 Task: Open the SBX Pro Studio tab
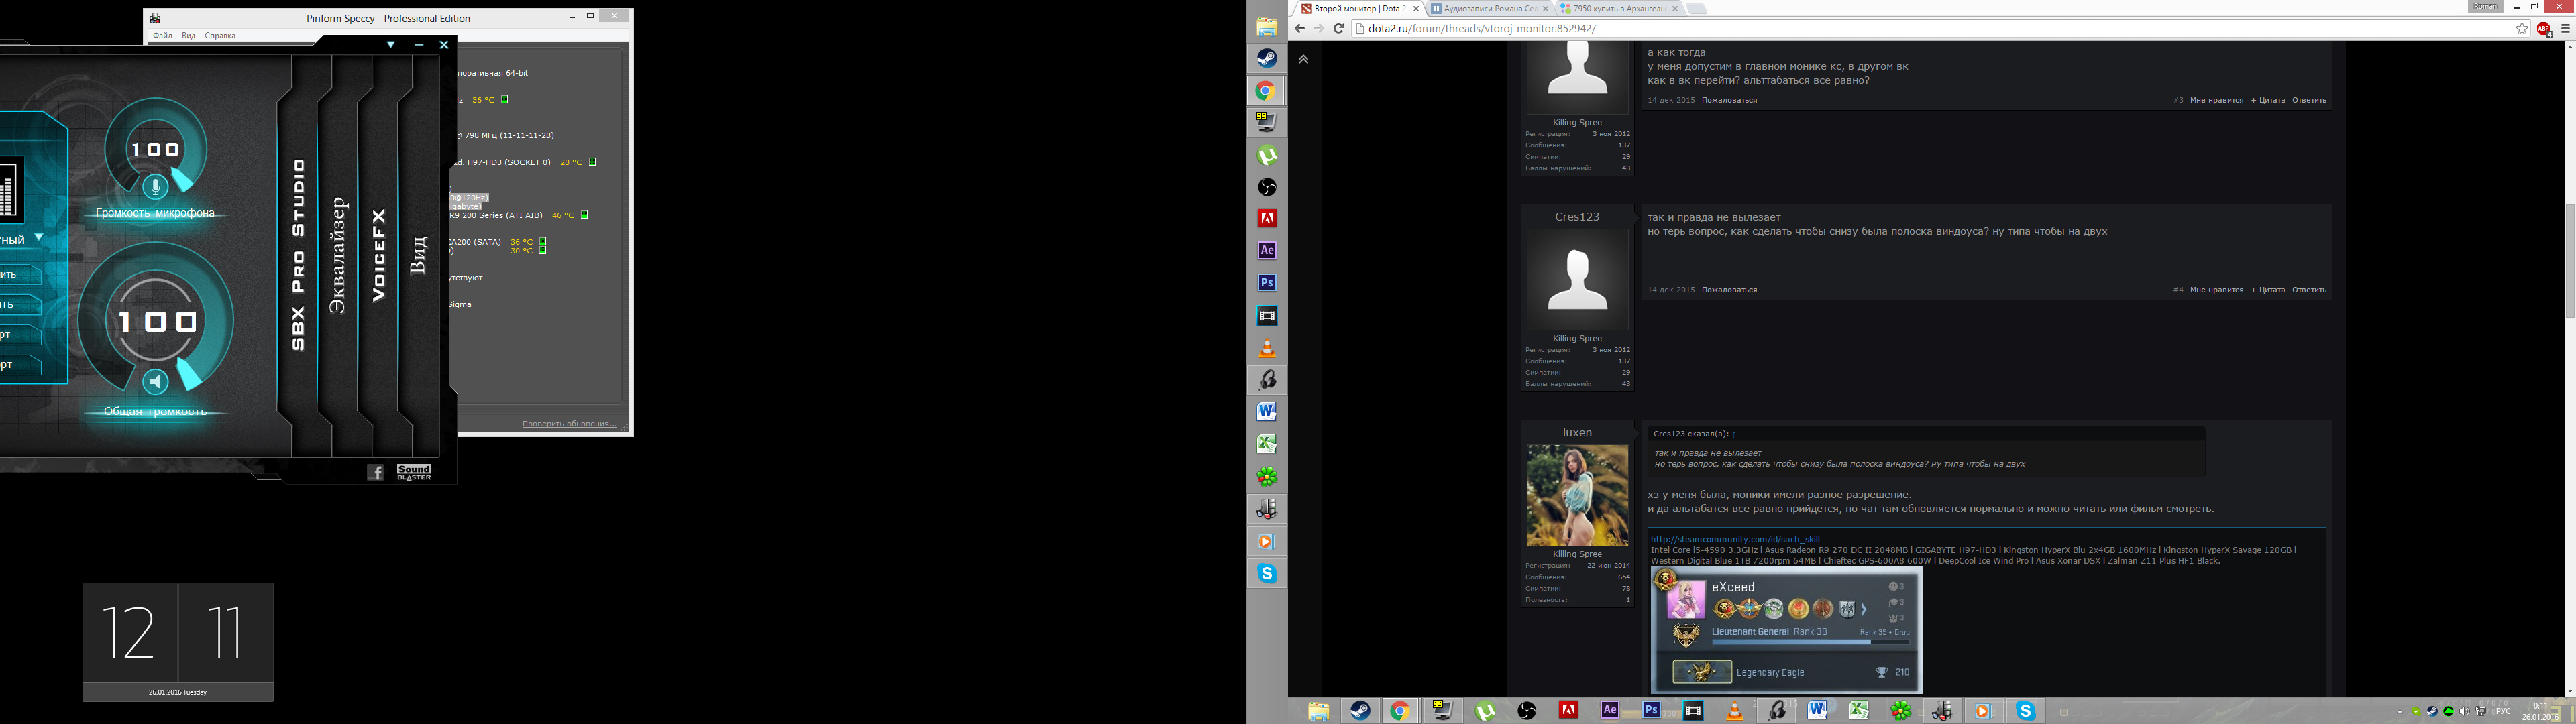298,254
